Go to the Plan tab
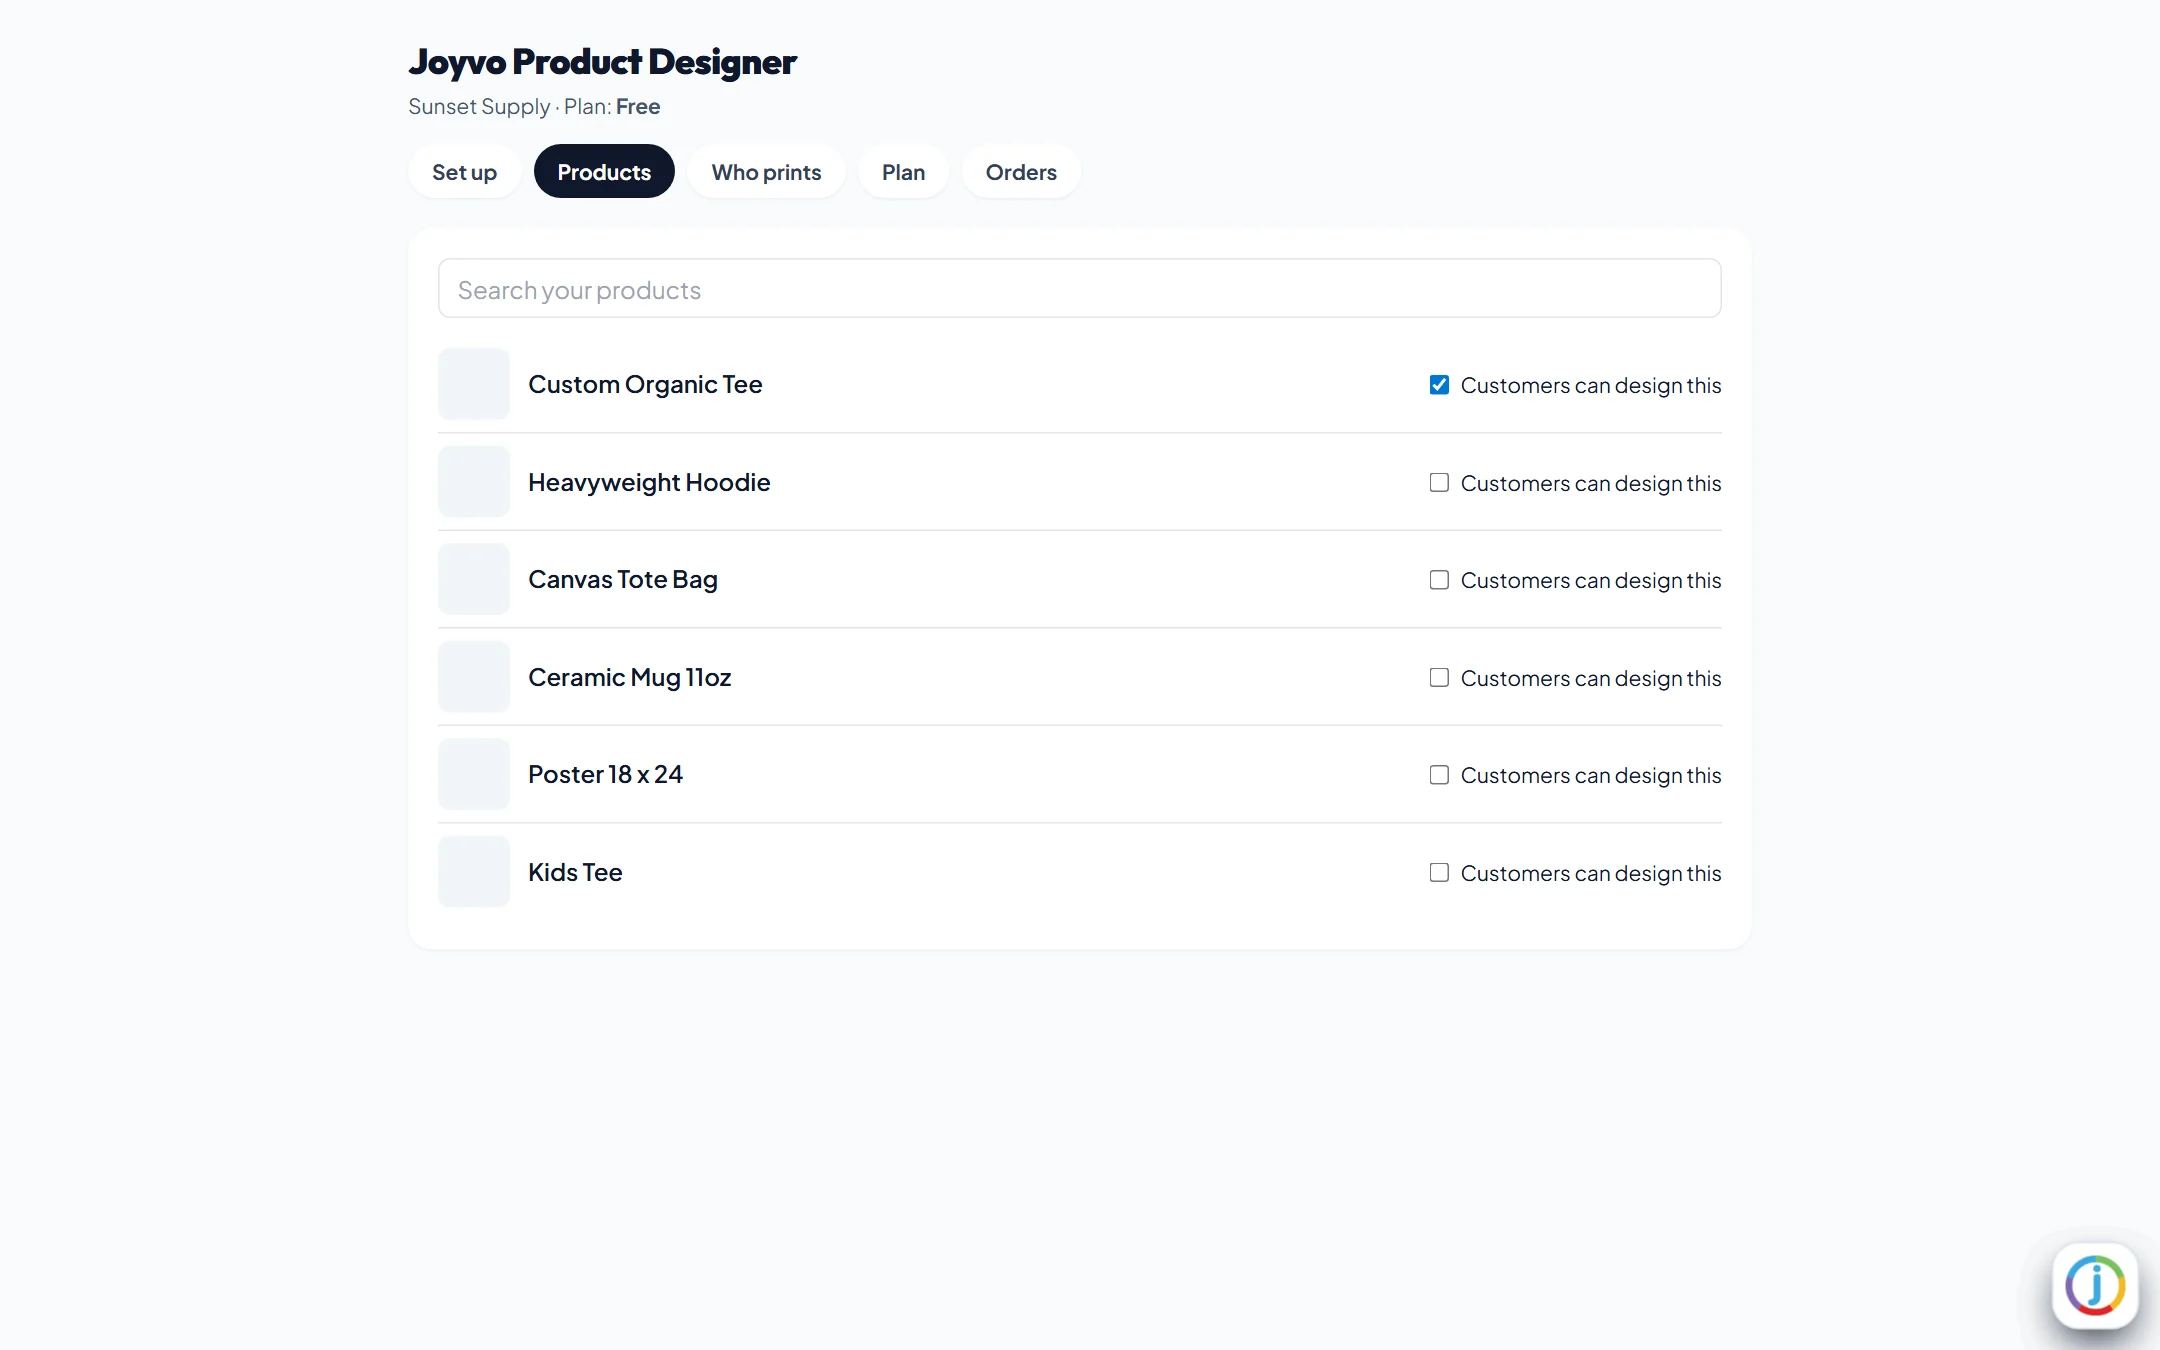This screenshot has width=2160, height=1350. coord(903,172)
